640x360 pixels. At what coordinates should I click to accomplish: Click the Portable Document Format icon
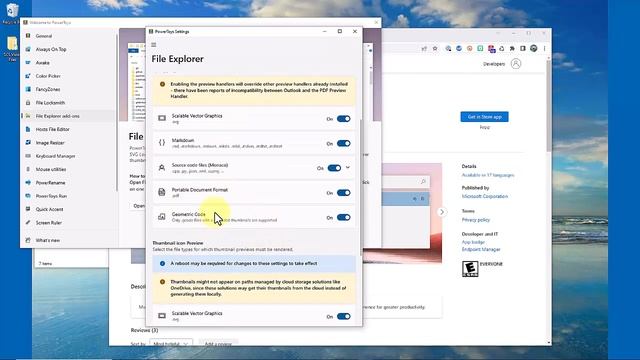click(162, 192)
